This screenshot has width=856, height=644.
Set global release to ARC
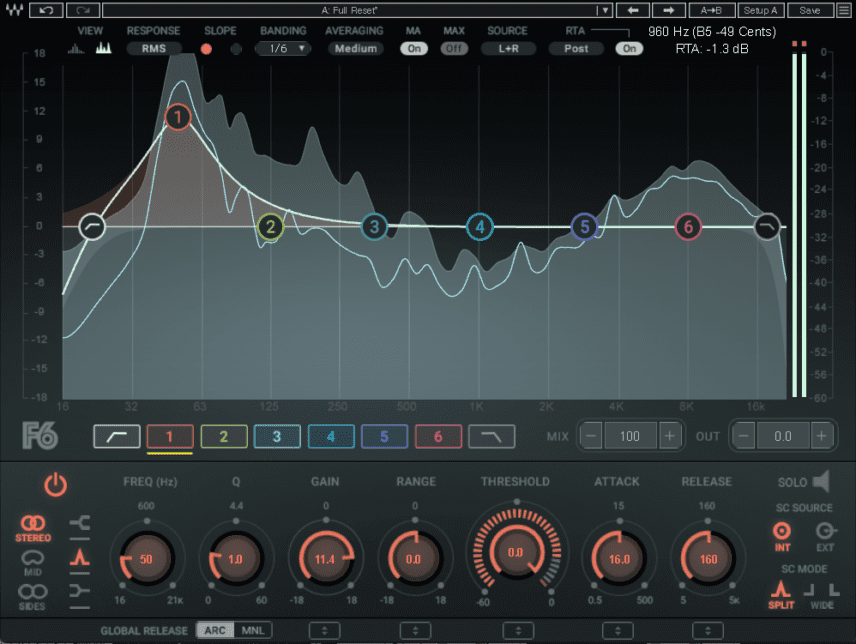point(215,630)
